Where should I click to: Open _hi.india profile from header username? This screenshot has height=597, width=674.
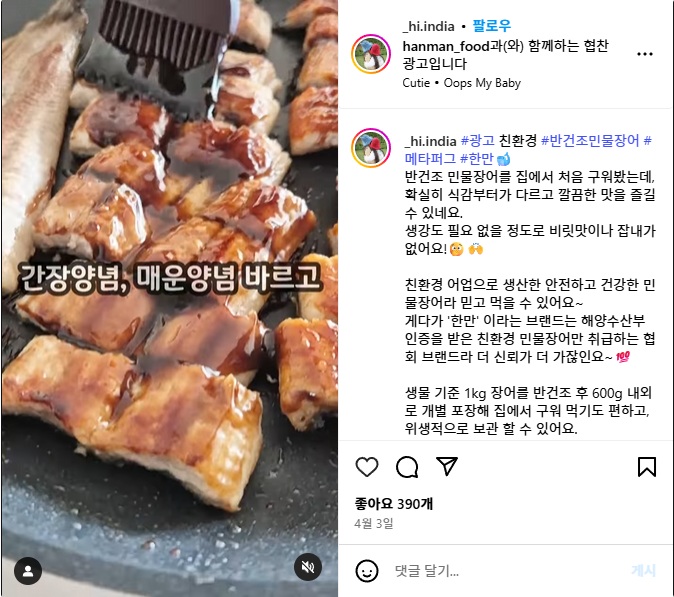pos(428,26)
